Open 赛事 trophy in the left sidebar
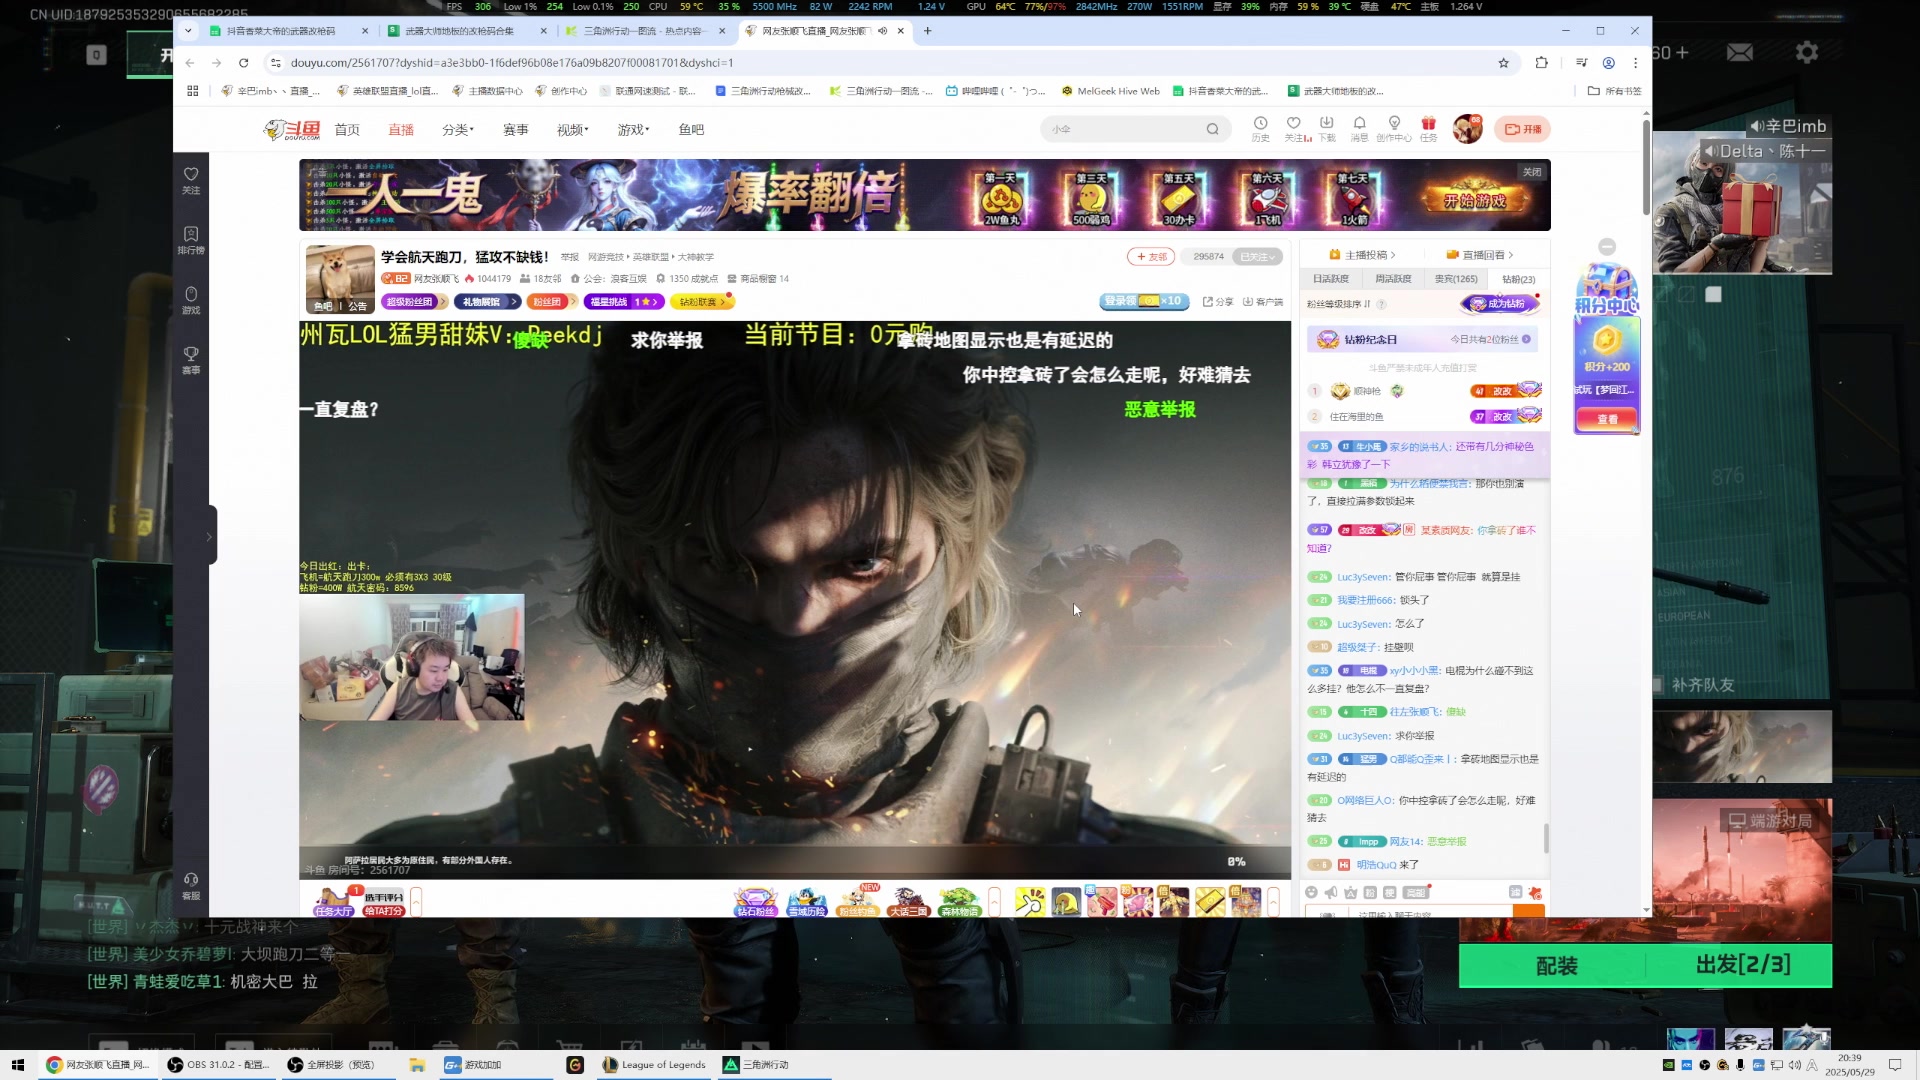 (191, 360)
